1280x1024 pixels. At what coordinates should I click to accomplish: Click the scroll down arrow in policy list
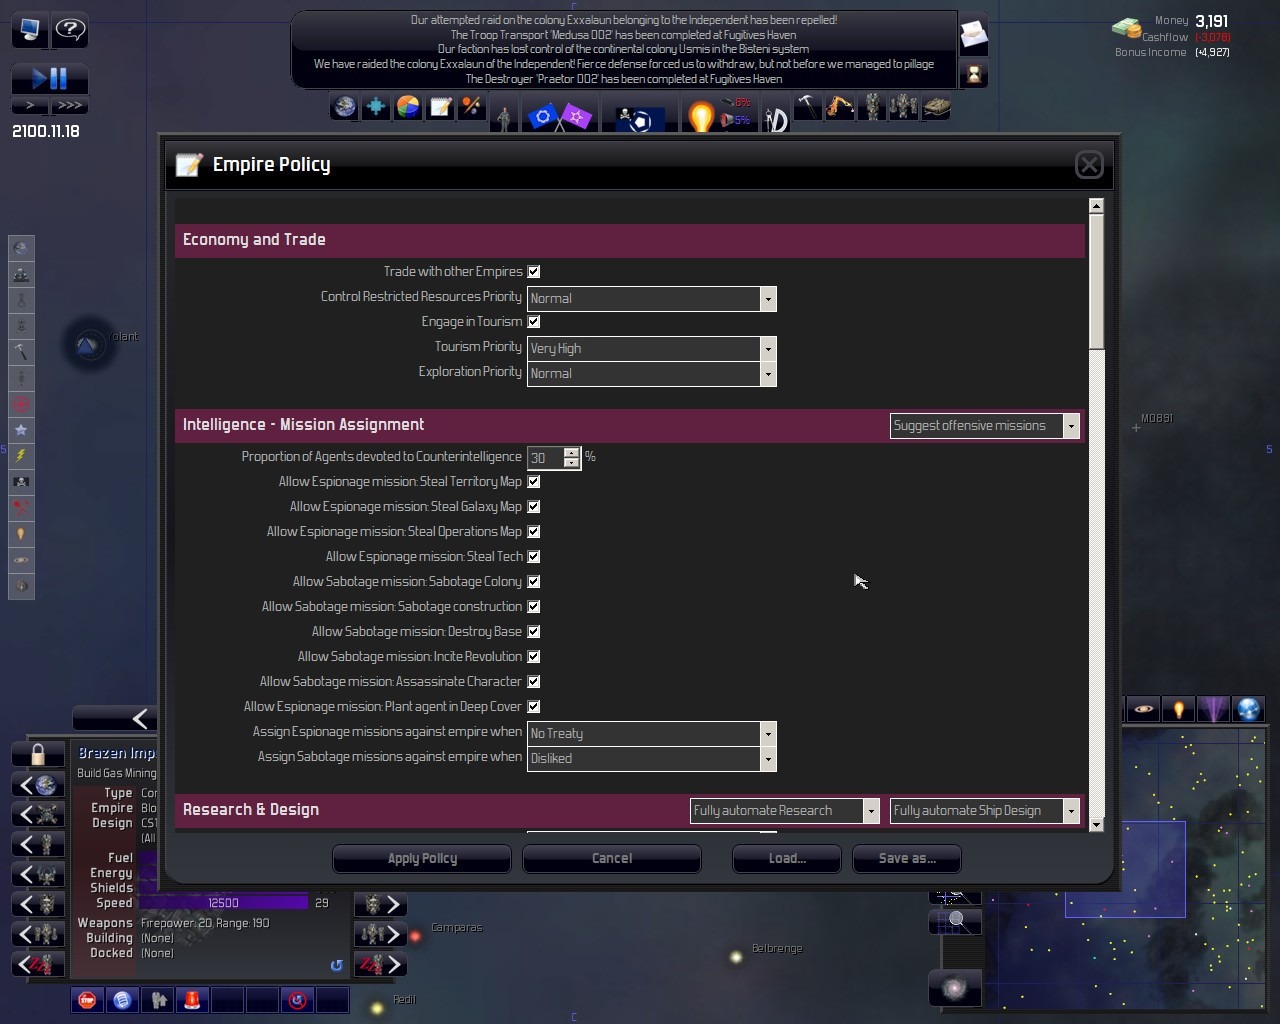pyautogui.click(x=1096, y=824)
